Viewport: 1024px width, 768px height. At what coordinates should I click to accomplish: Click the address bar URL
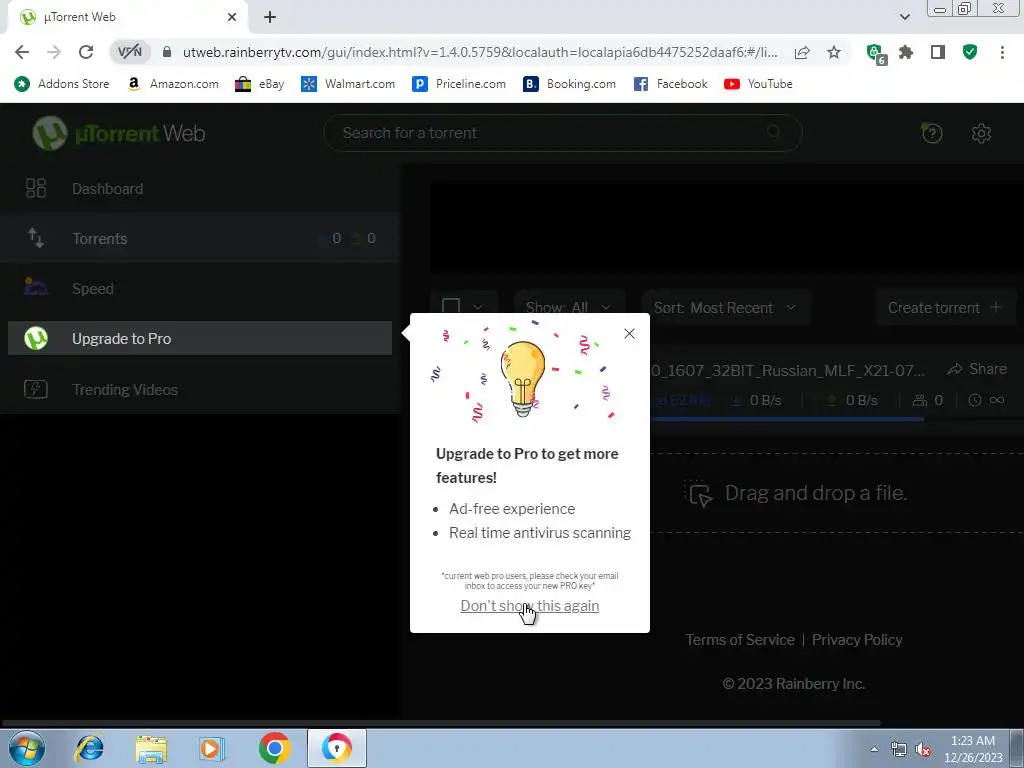(480, 52)
